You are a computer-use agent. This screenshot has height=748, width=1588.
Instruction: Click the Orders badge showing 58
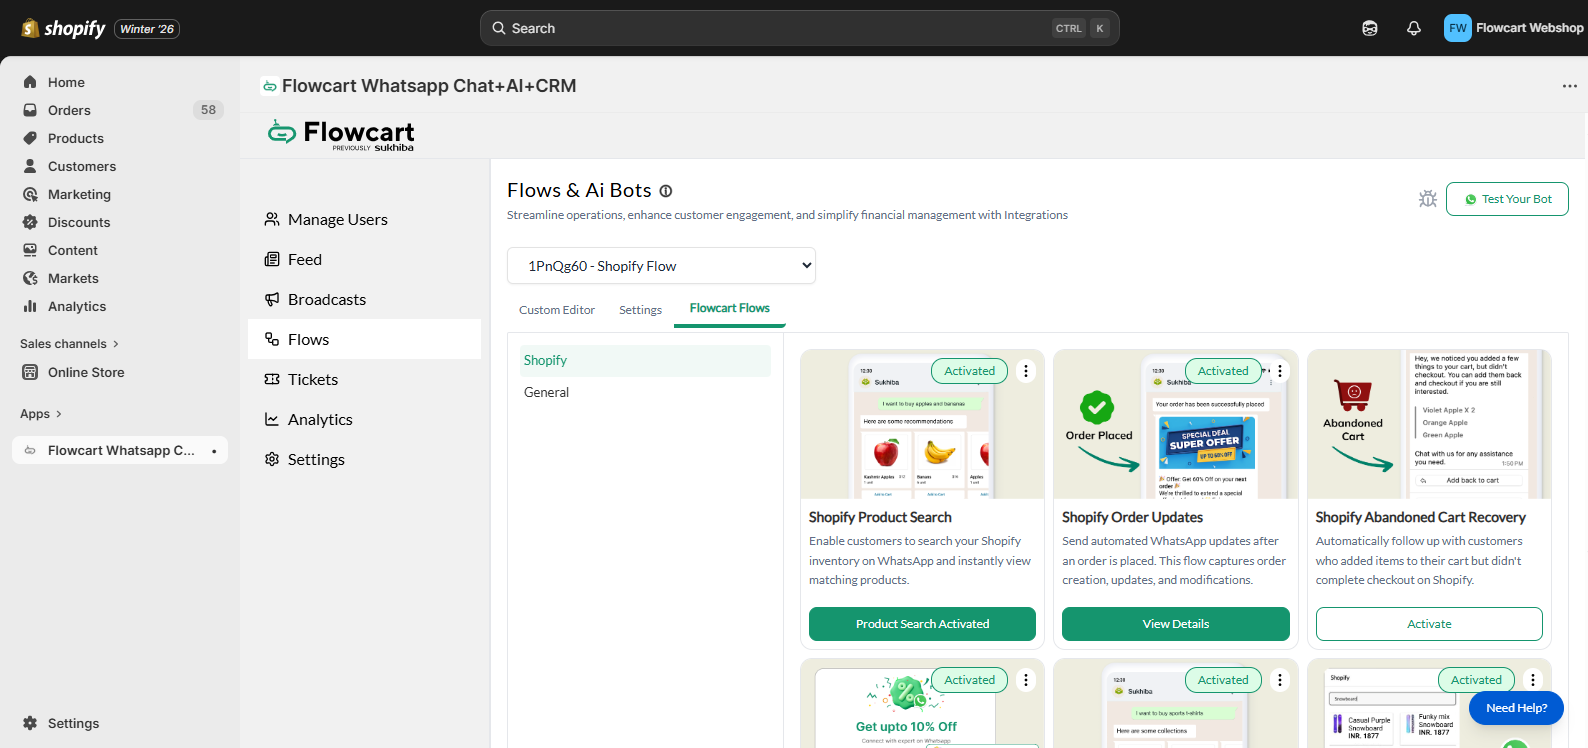pos(208,110)
